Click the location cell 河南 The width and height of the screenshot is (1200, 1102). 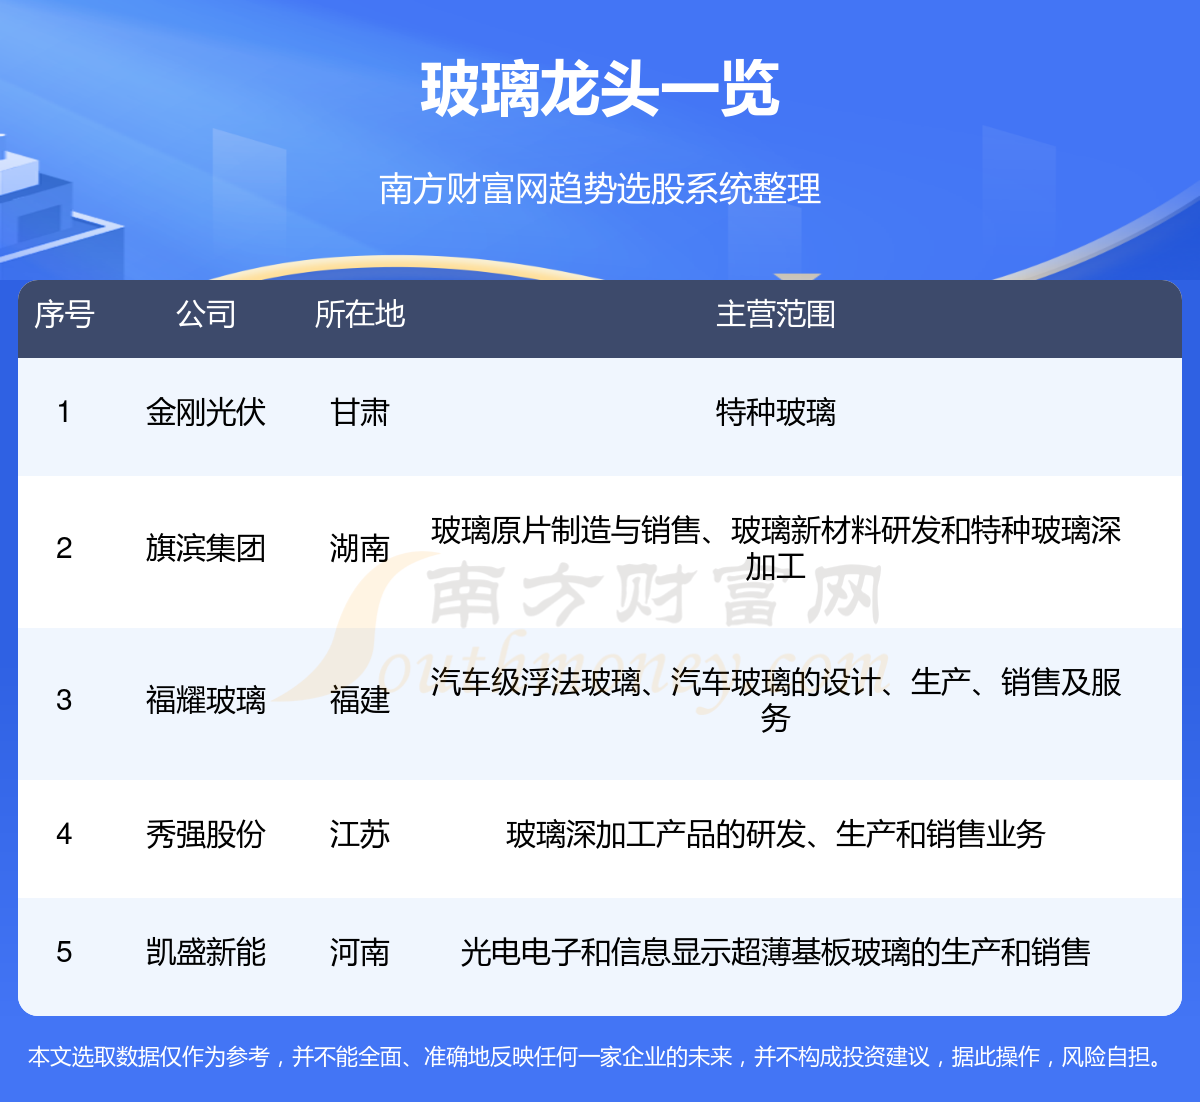click(360, 952)
